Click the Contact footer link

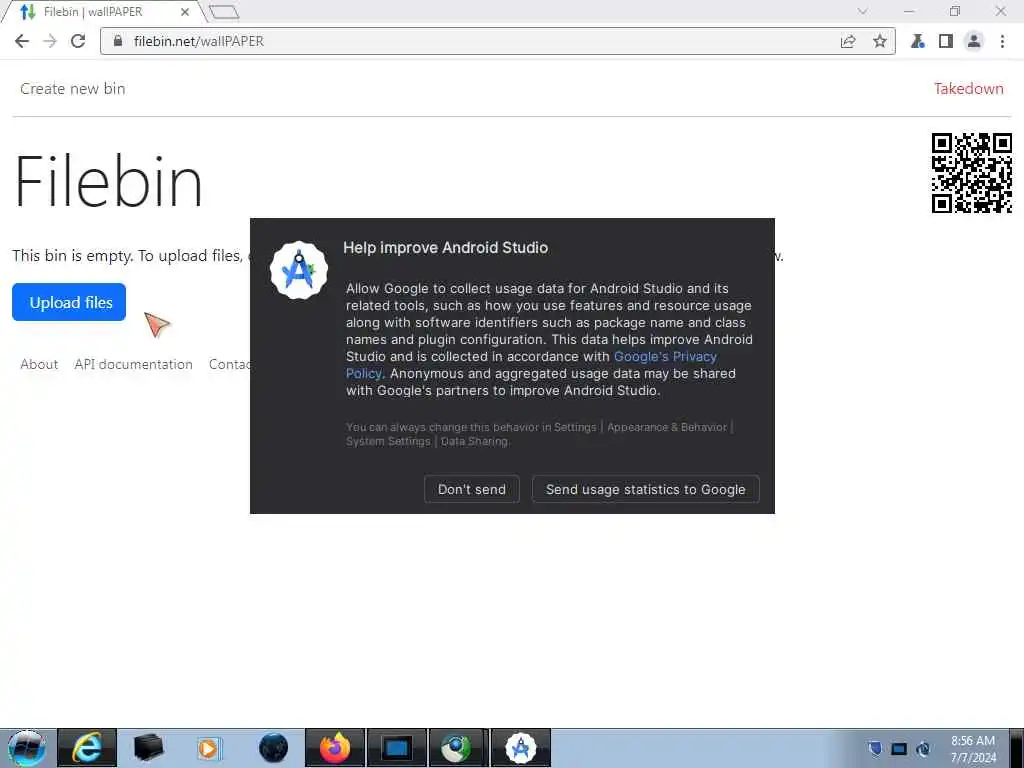coord(229,364)
